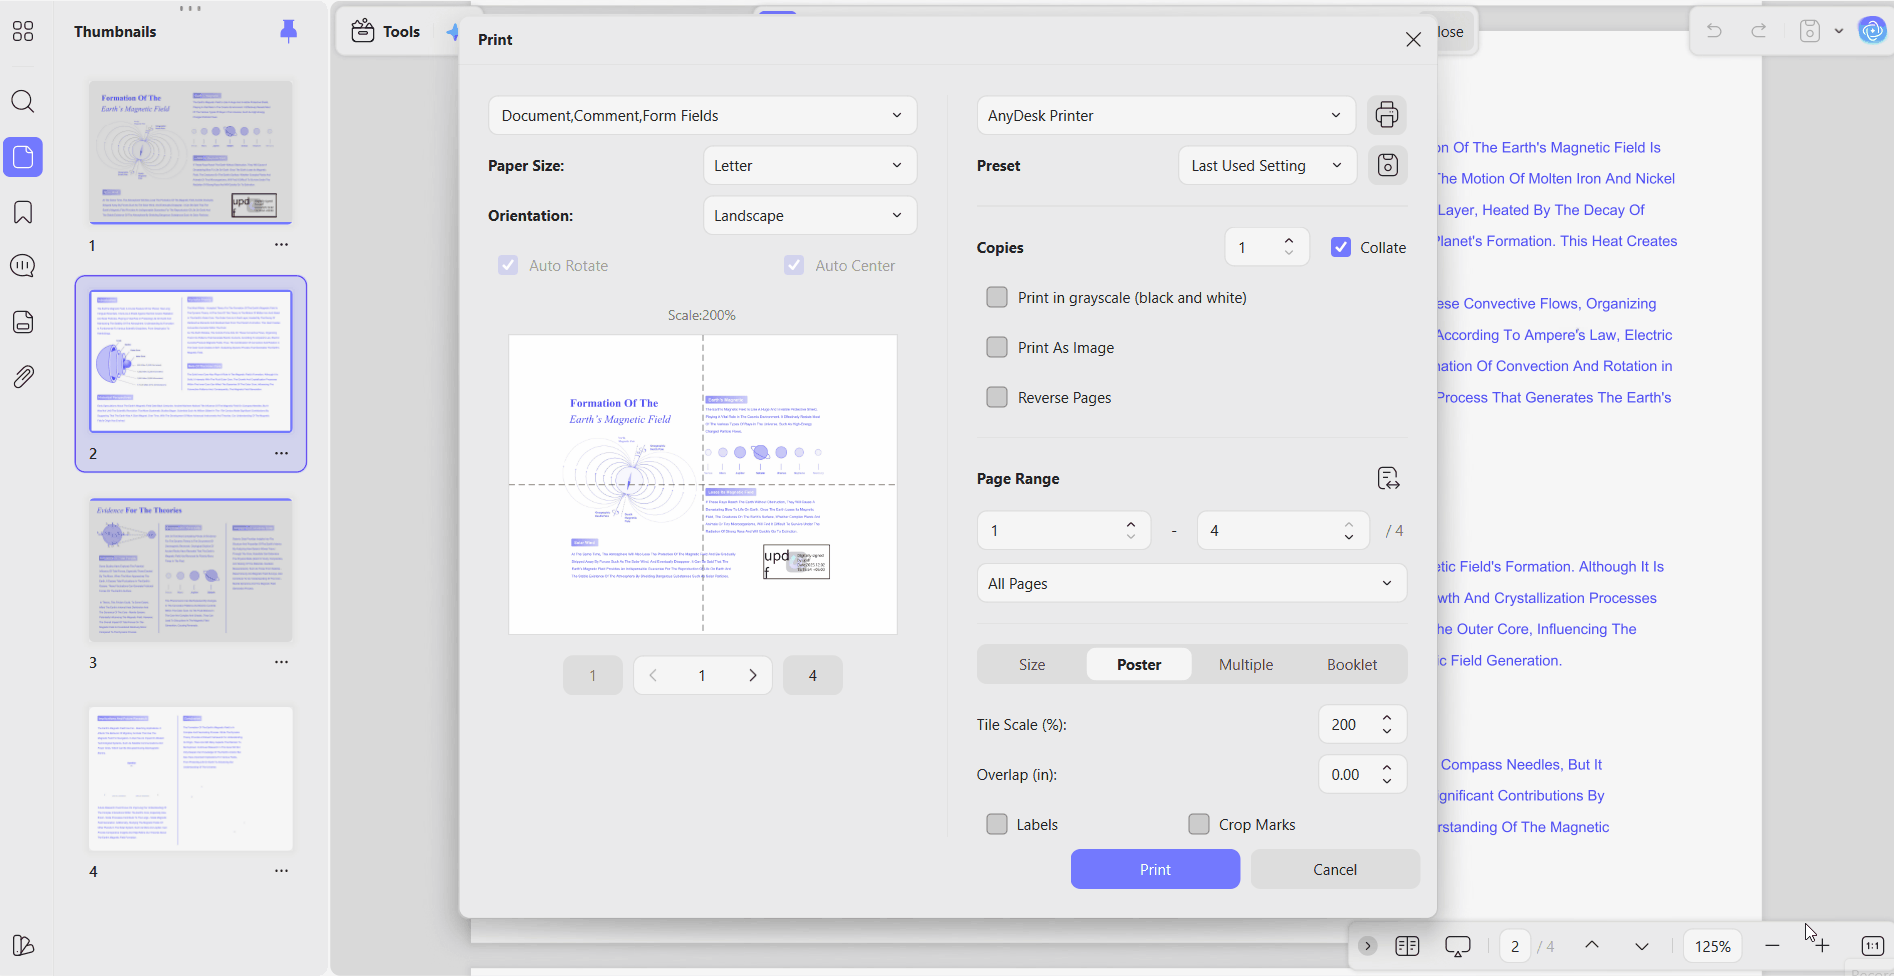
Task: Jump to first preview page button 1
Action: pyautogui.click(x=593, y=675)
